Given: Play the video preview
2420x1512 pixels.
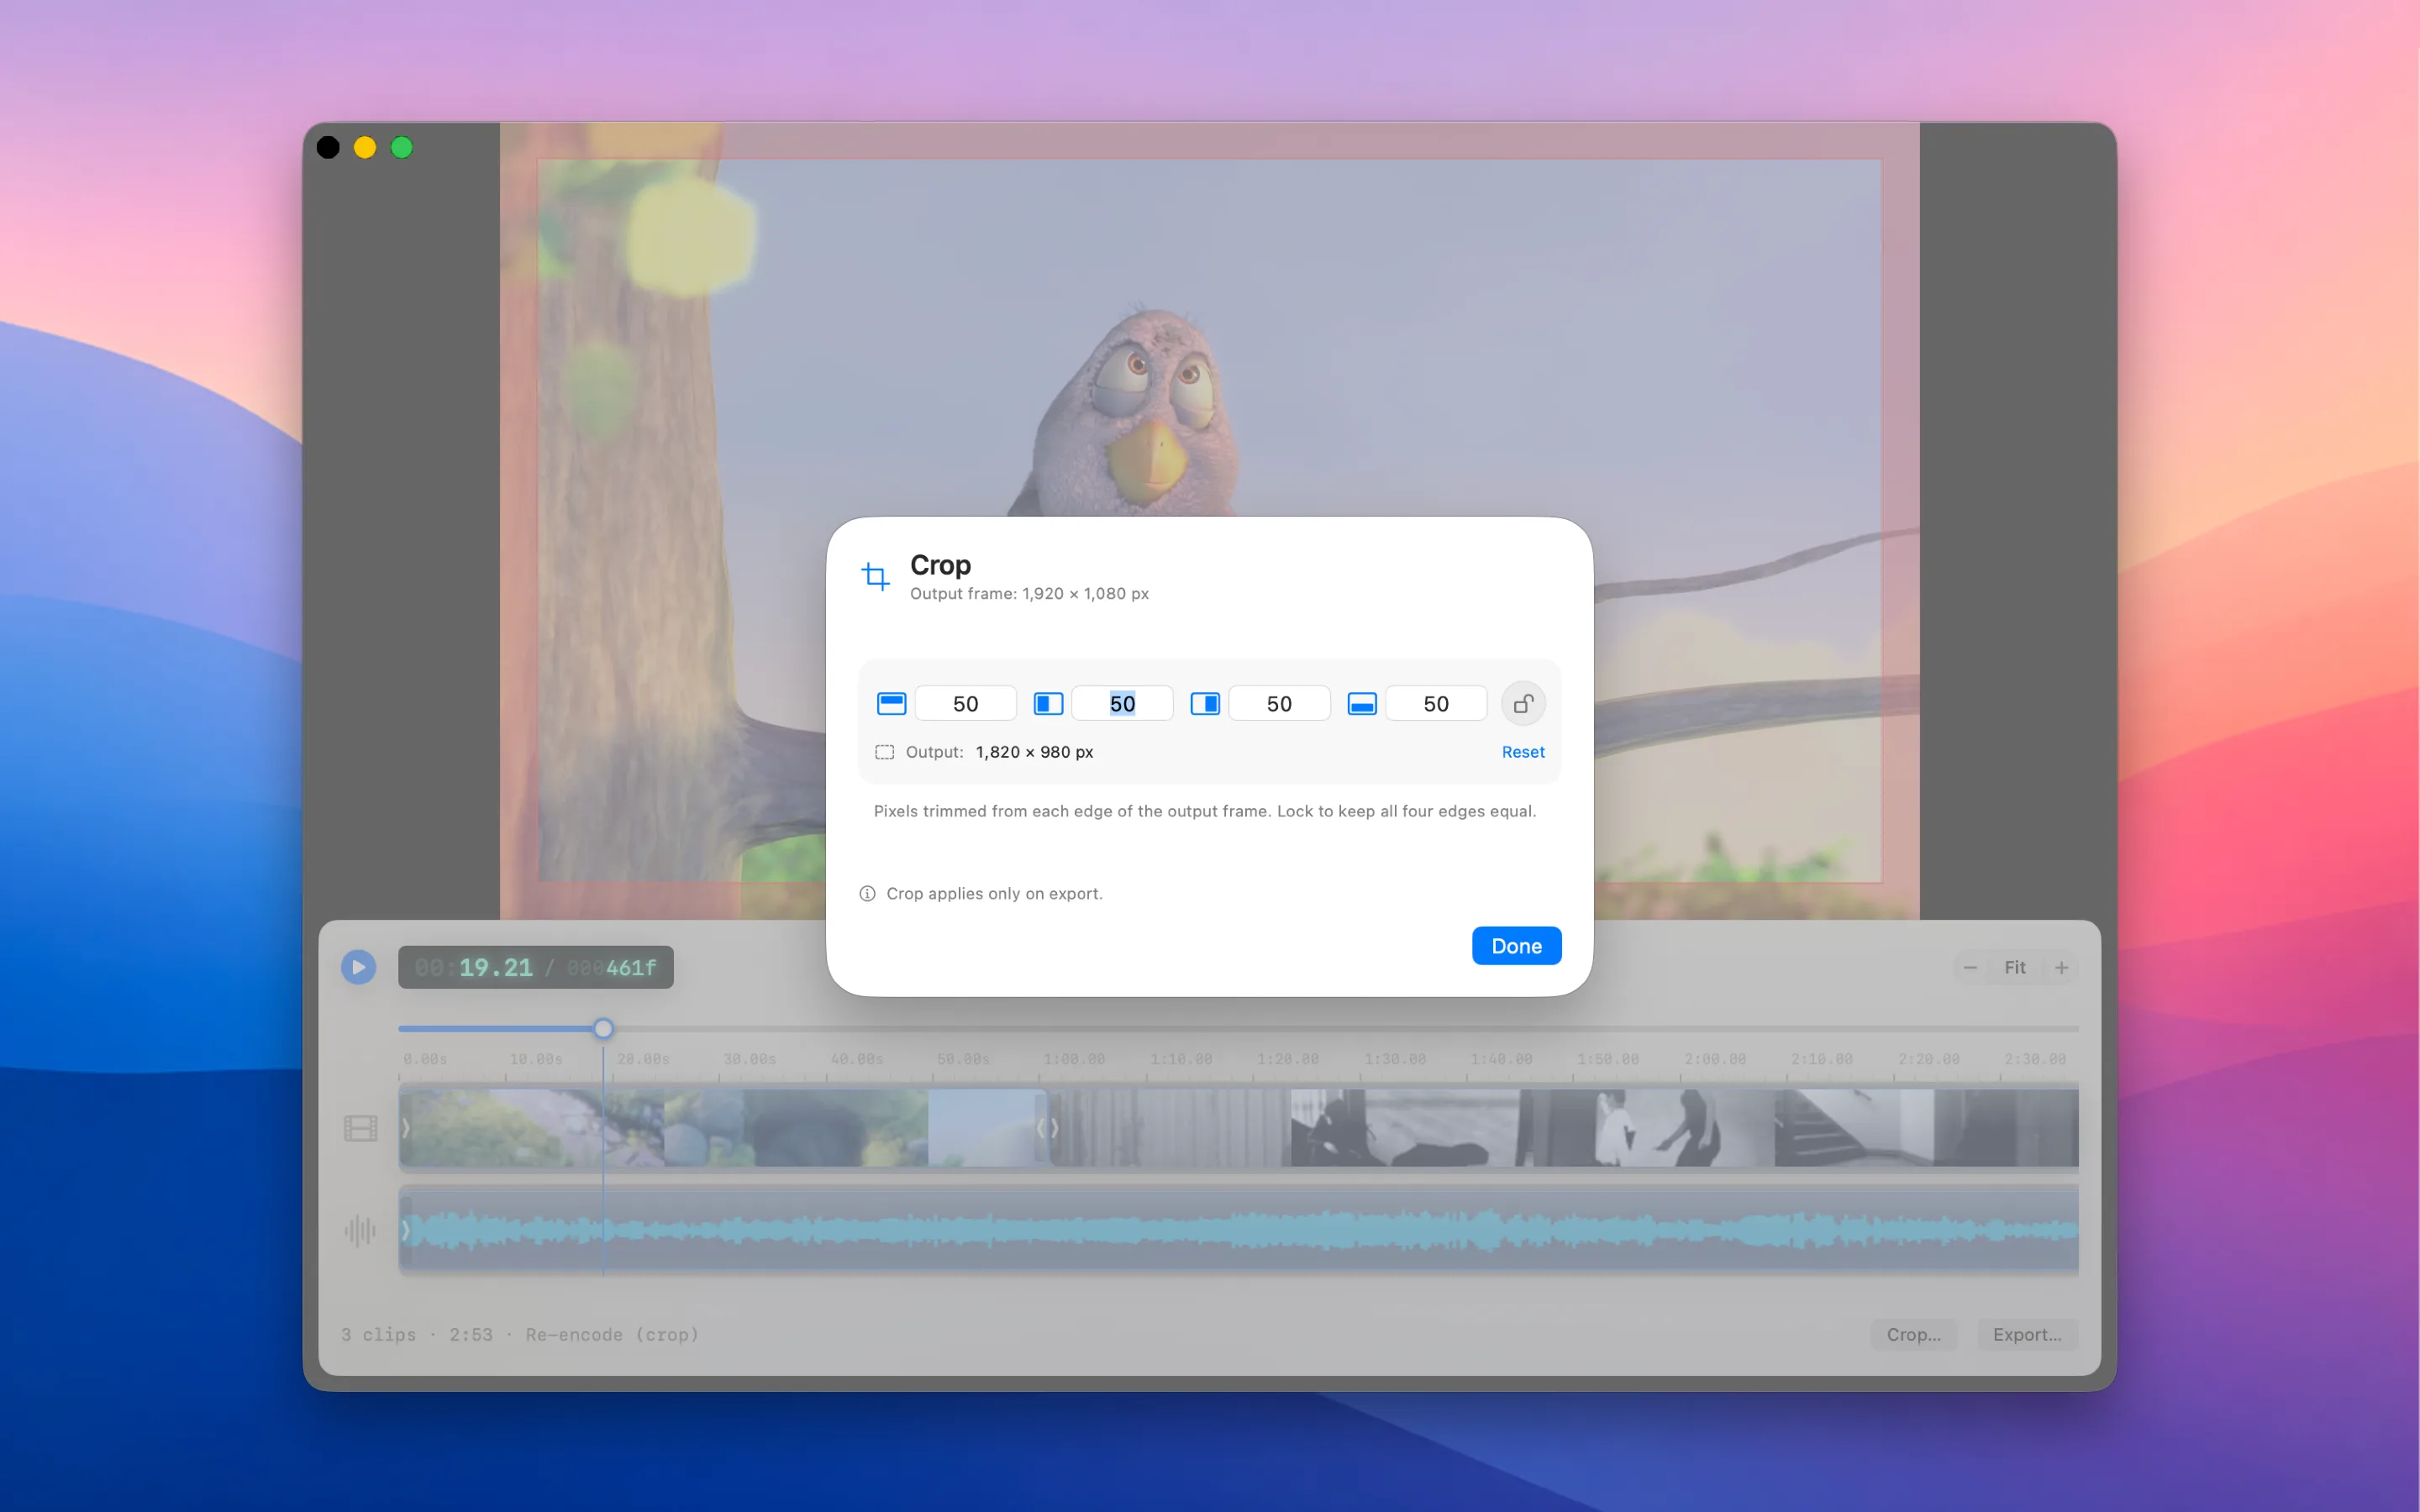Looking at the screenshot, I should pos(358,967).
